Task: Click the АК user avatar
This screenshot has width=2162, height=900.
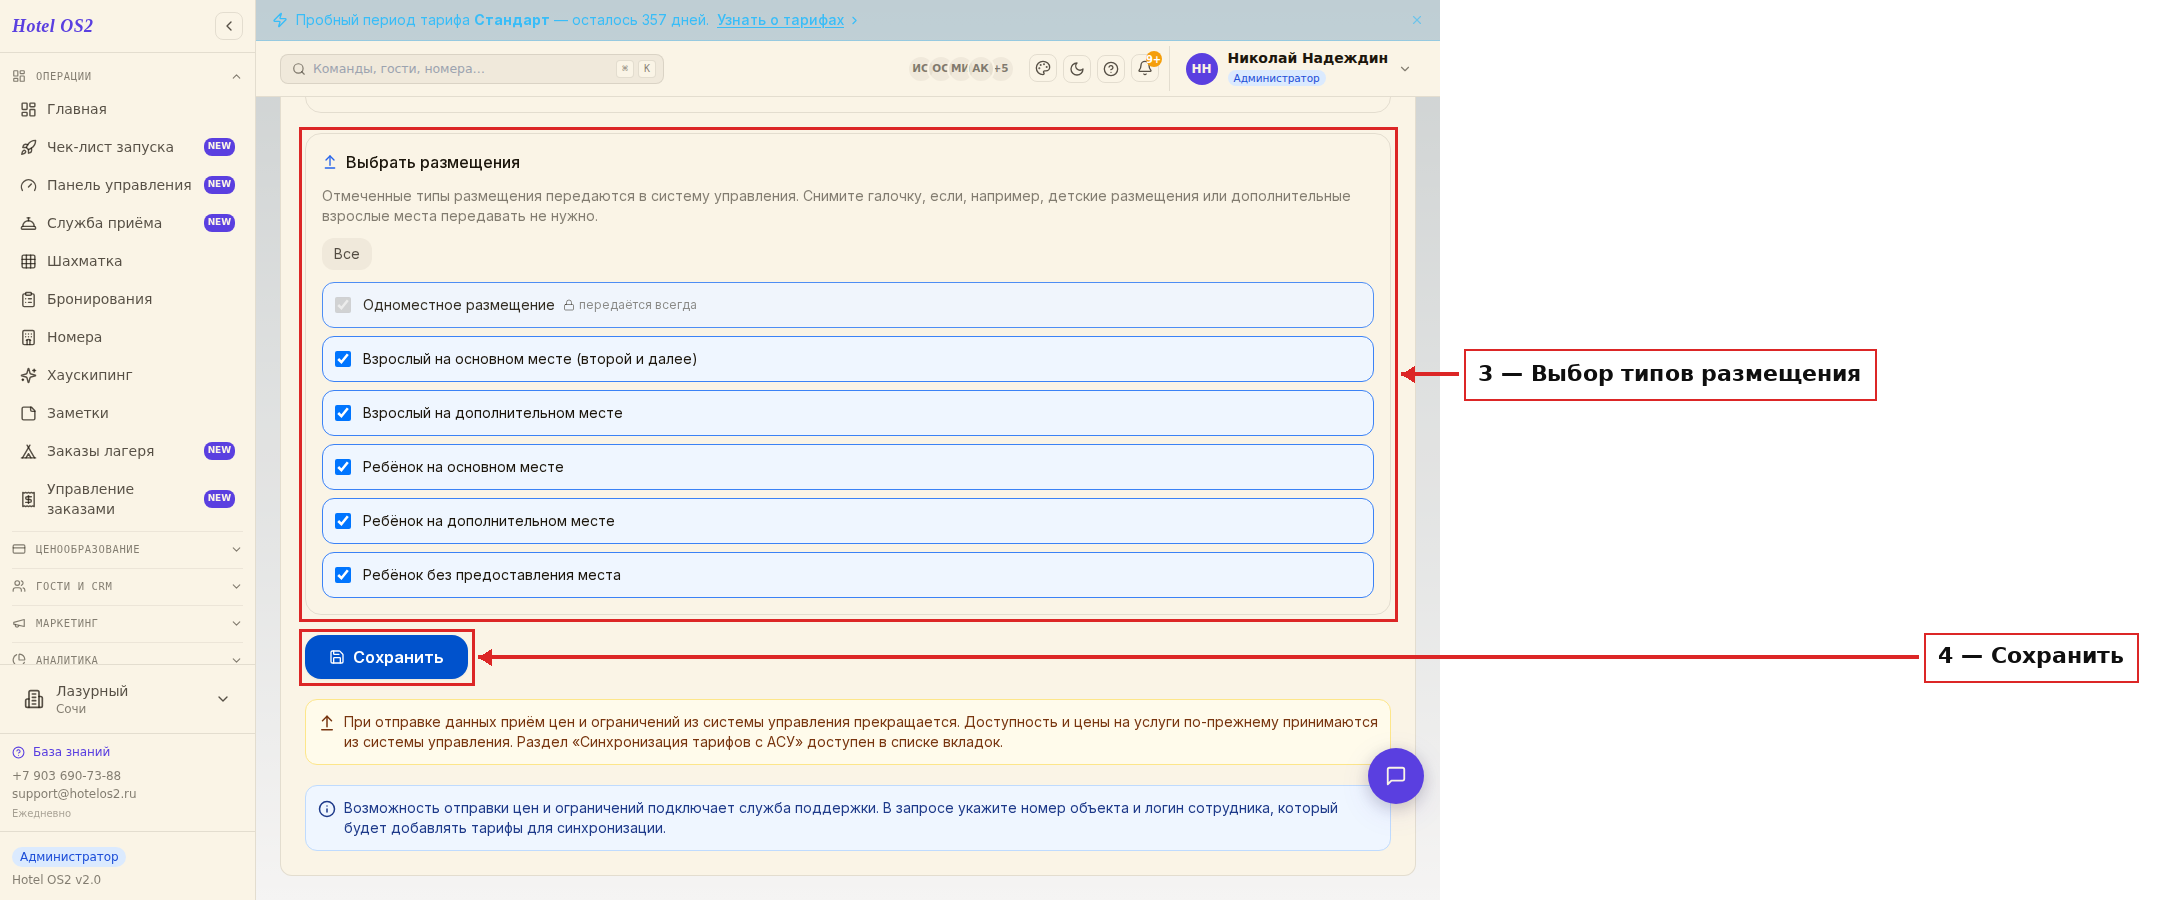Action: point(980,68)
